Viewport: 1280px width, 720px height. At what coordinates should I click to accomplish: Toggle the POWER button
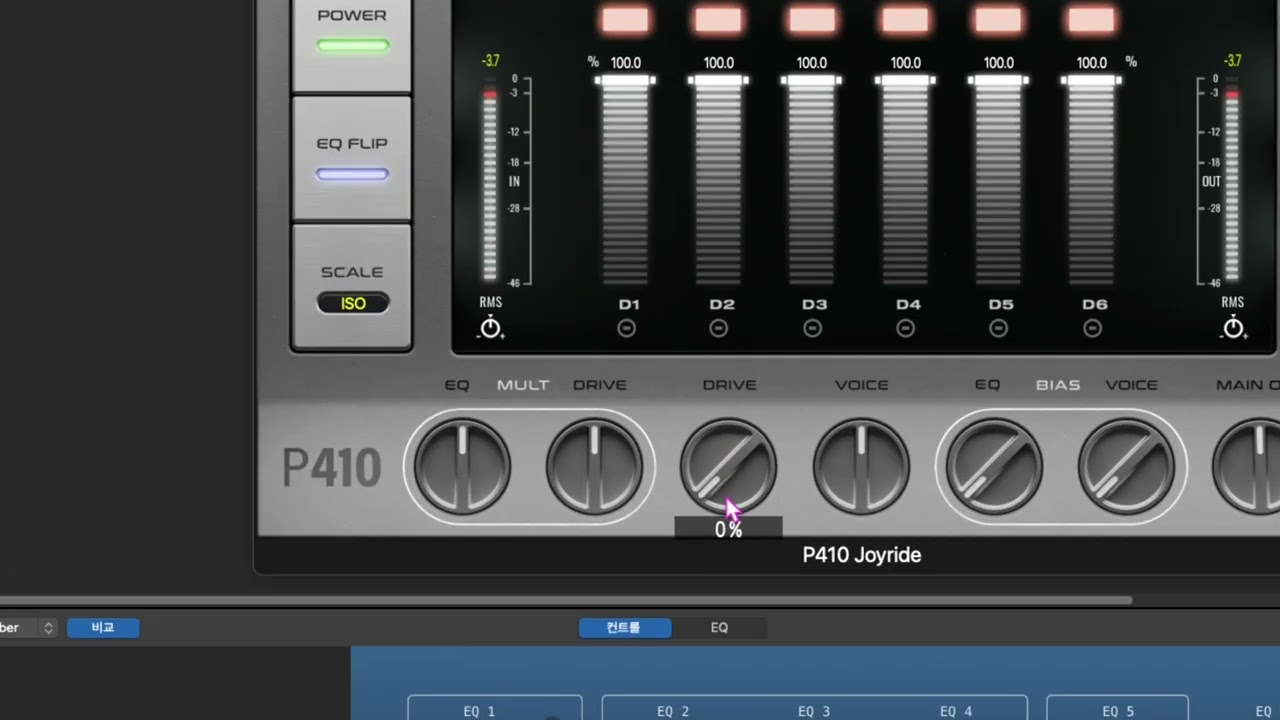tap(352, 45)
